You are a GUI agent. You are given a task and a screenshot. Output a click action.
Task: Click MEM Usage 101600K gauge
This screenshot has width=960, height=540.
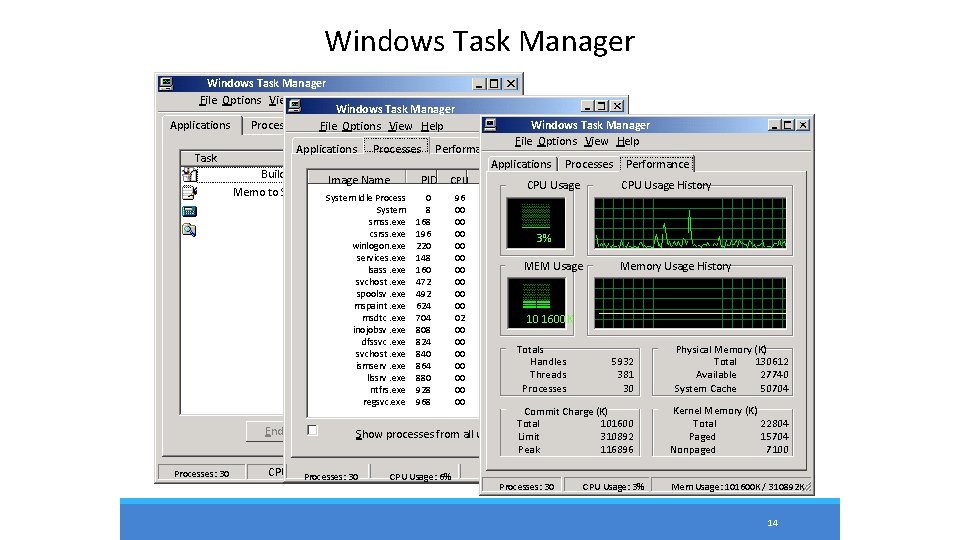coord(536,303)
